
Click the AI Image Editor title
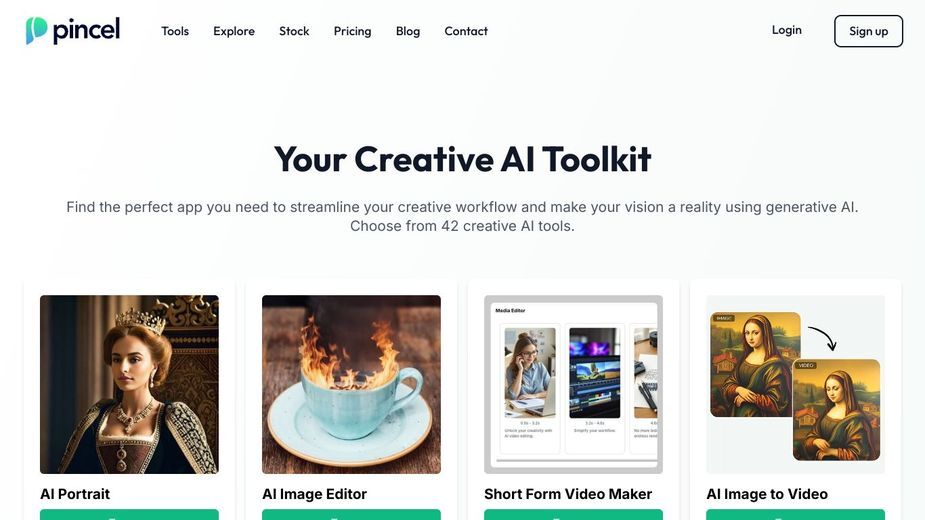click(314, 494)
